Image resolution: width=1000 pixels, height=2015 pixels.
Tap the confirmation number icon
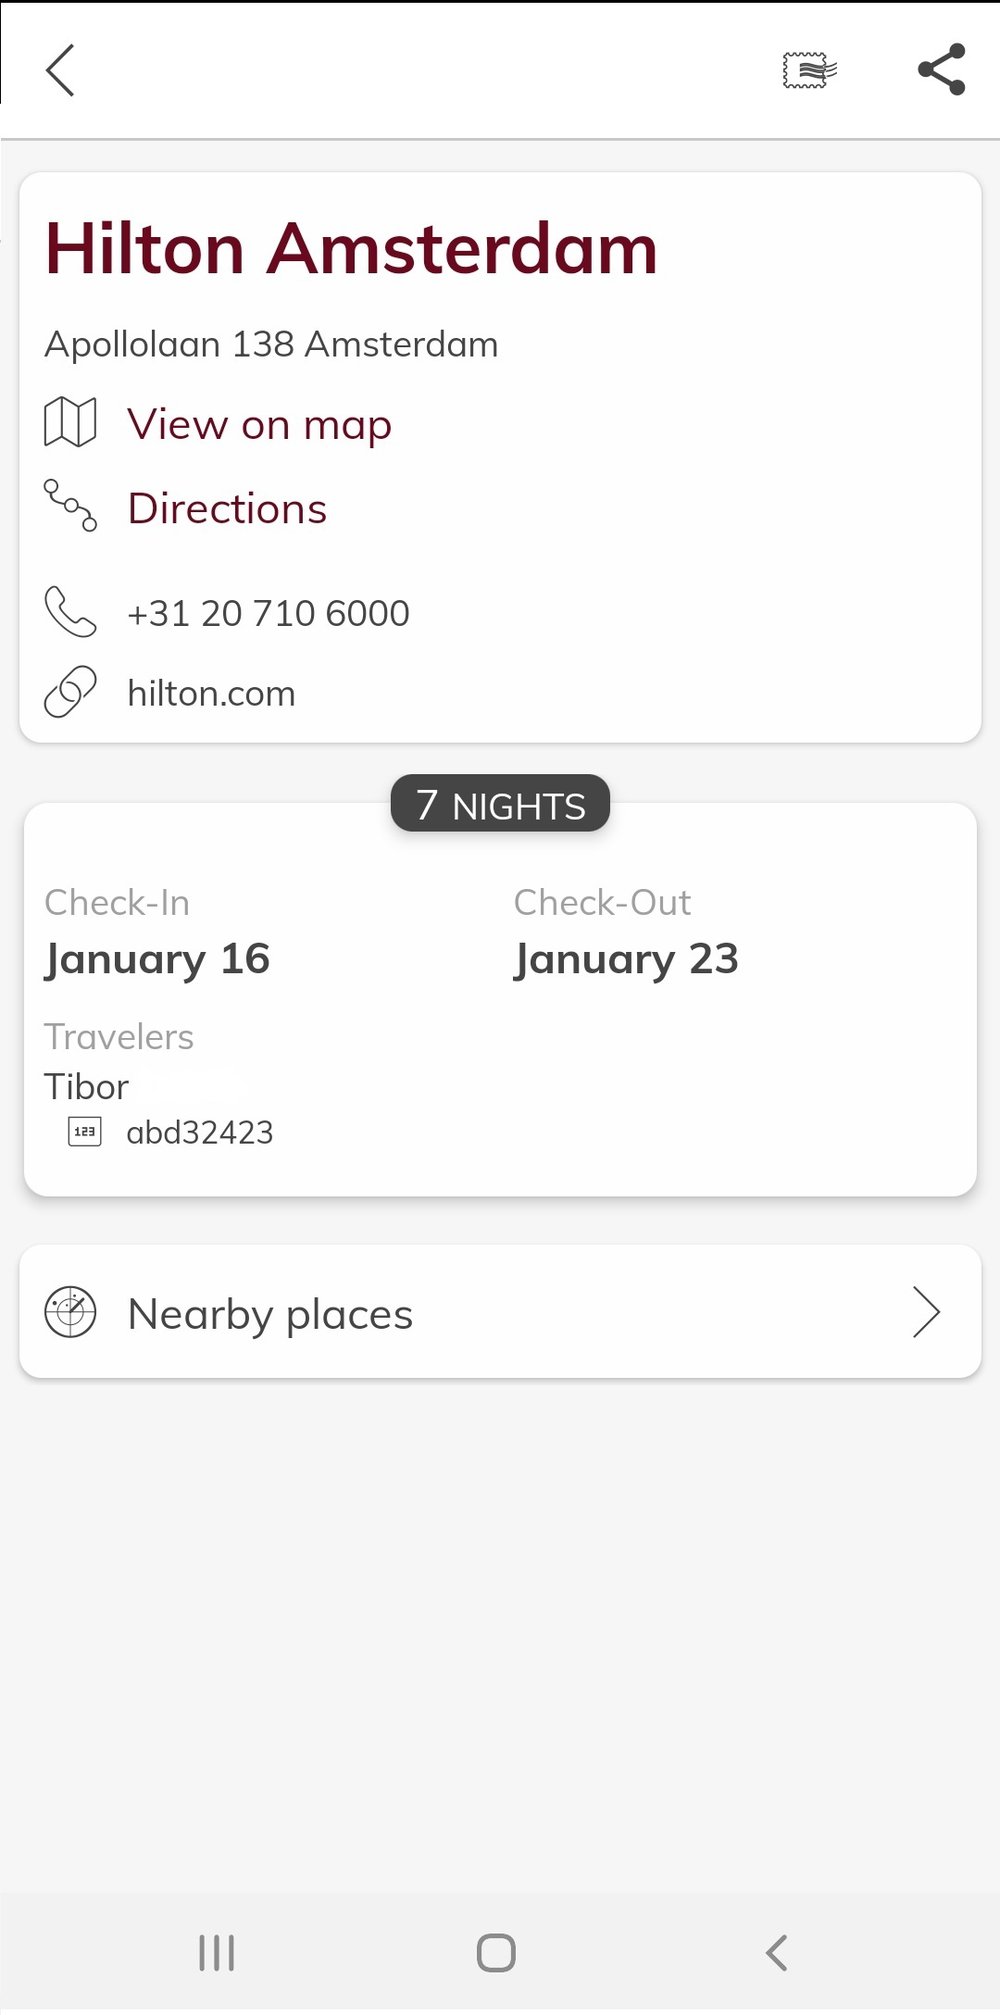coord(85,1131)
